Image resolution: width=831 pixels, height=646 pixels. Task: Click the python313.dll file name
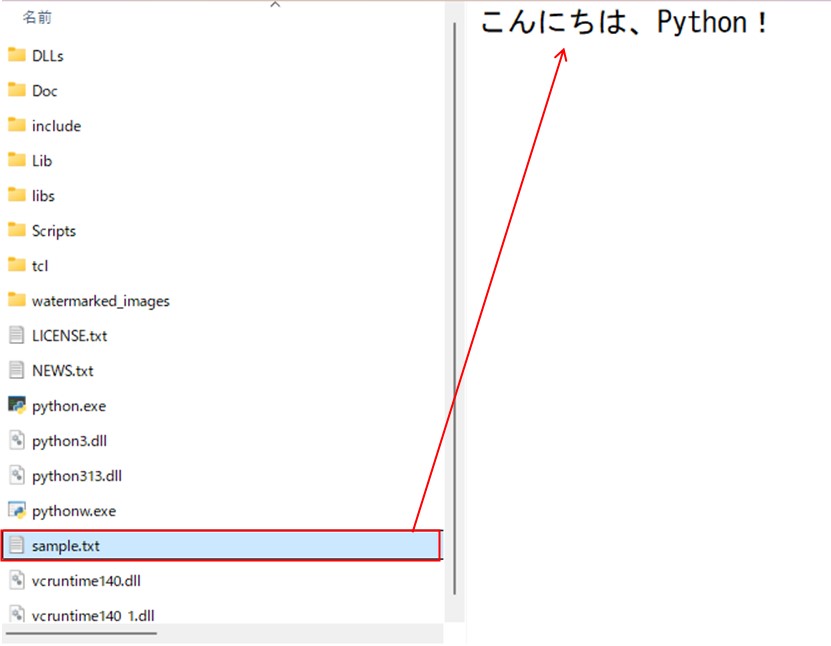pos(77,476)
